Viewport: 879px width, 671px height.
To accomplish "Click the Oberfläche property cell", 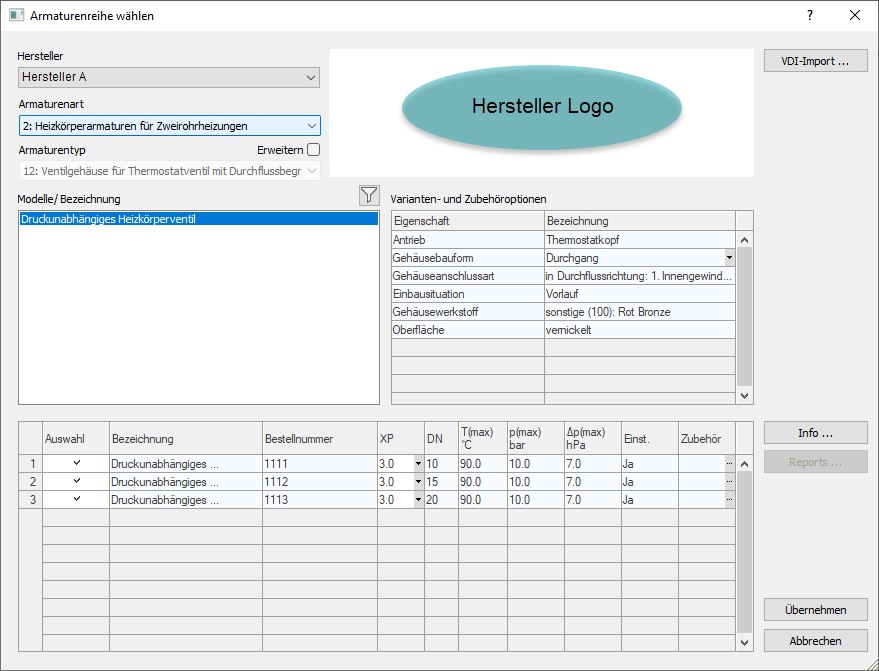I will (x=468, y=330).
